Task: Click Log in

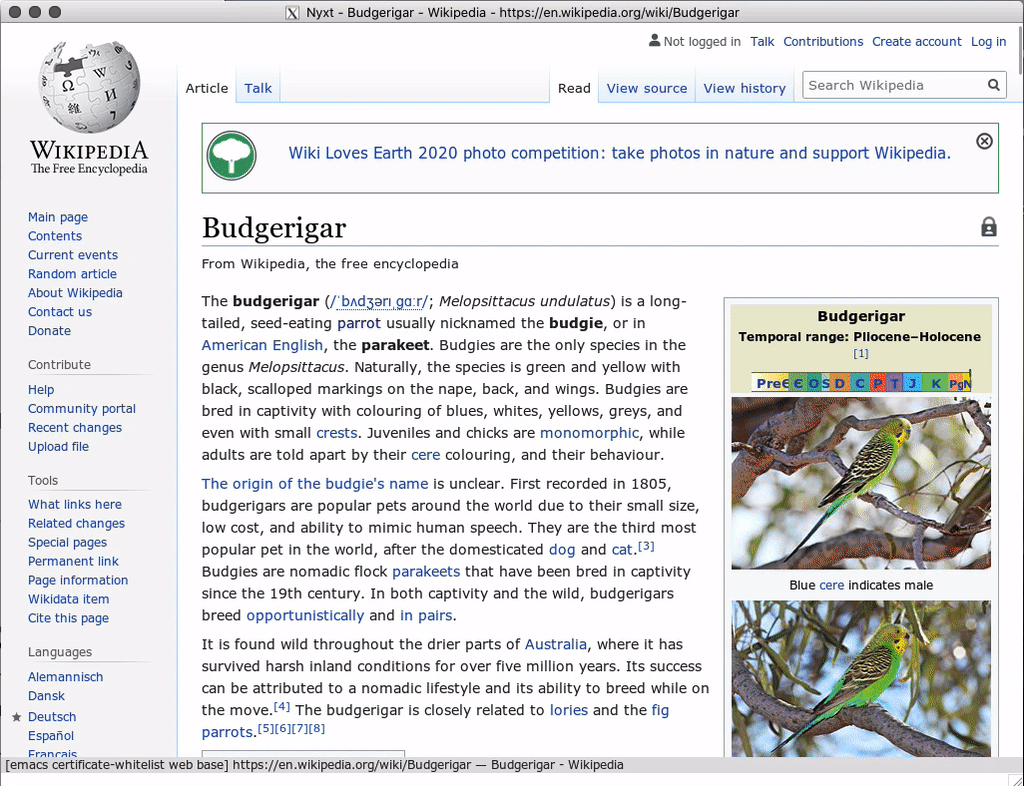Action: (988, 42)
